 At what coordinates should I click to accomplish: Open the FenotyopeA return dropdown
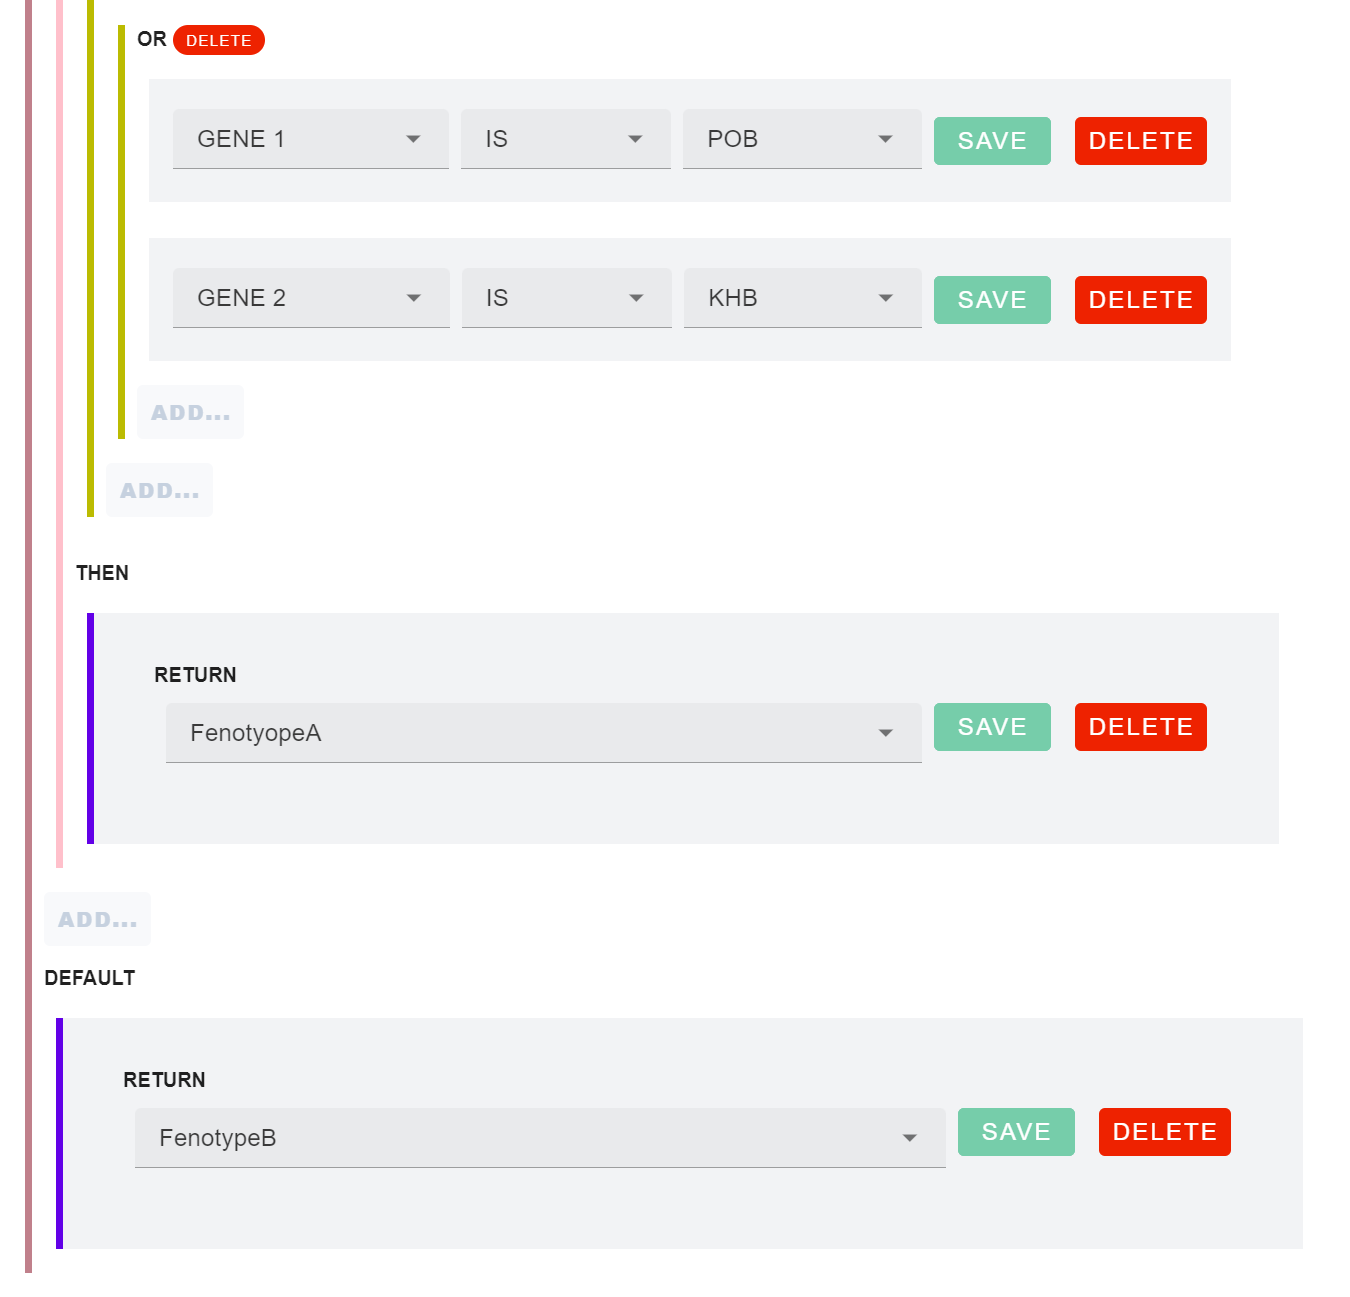(x=543, y=733)
